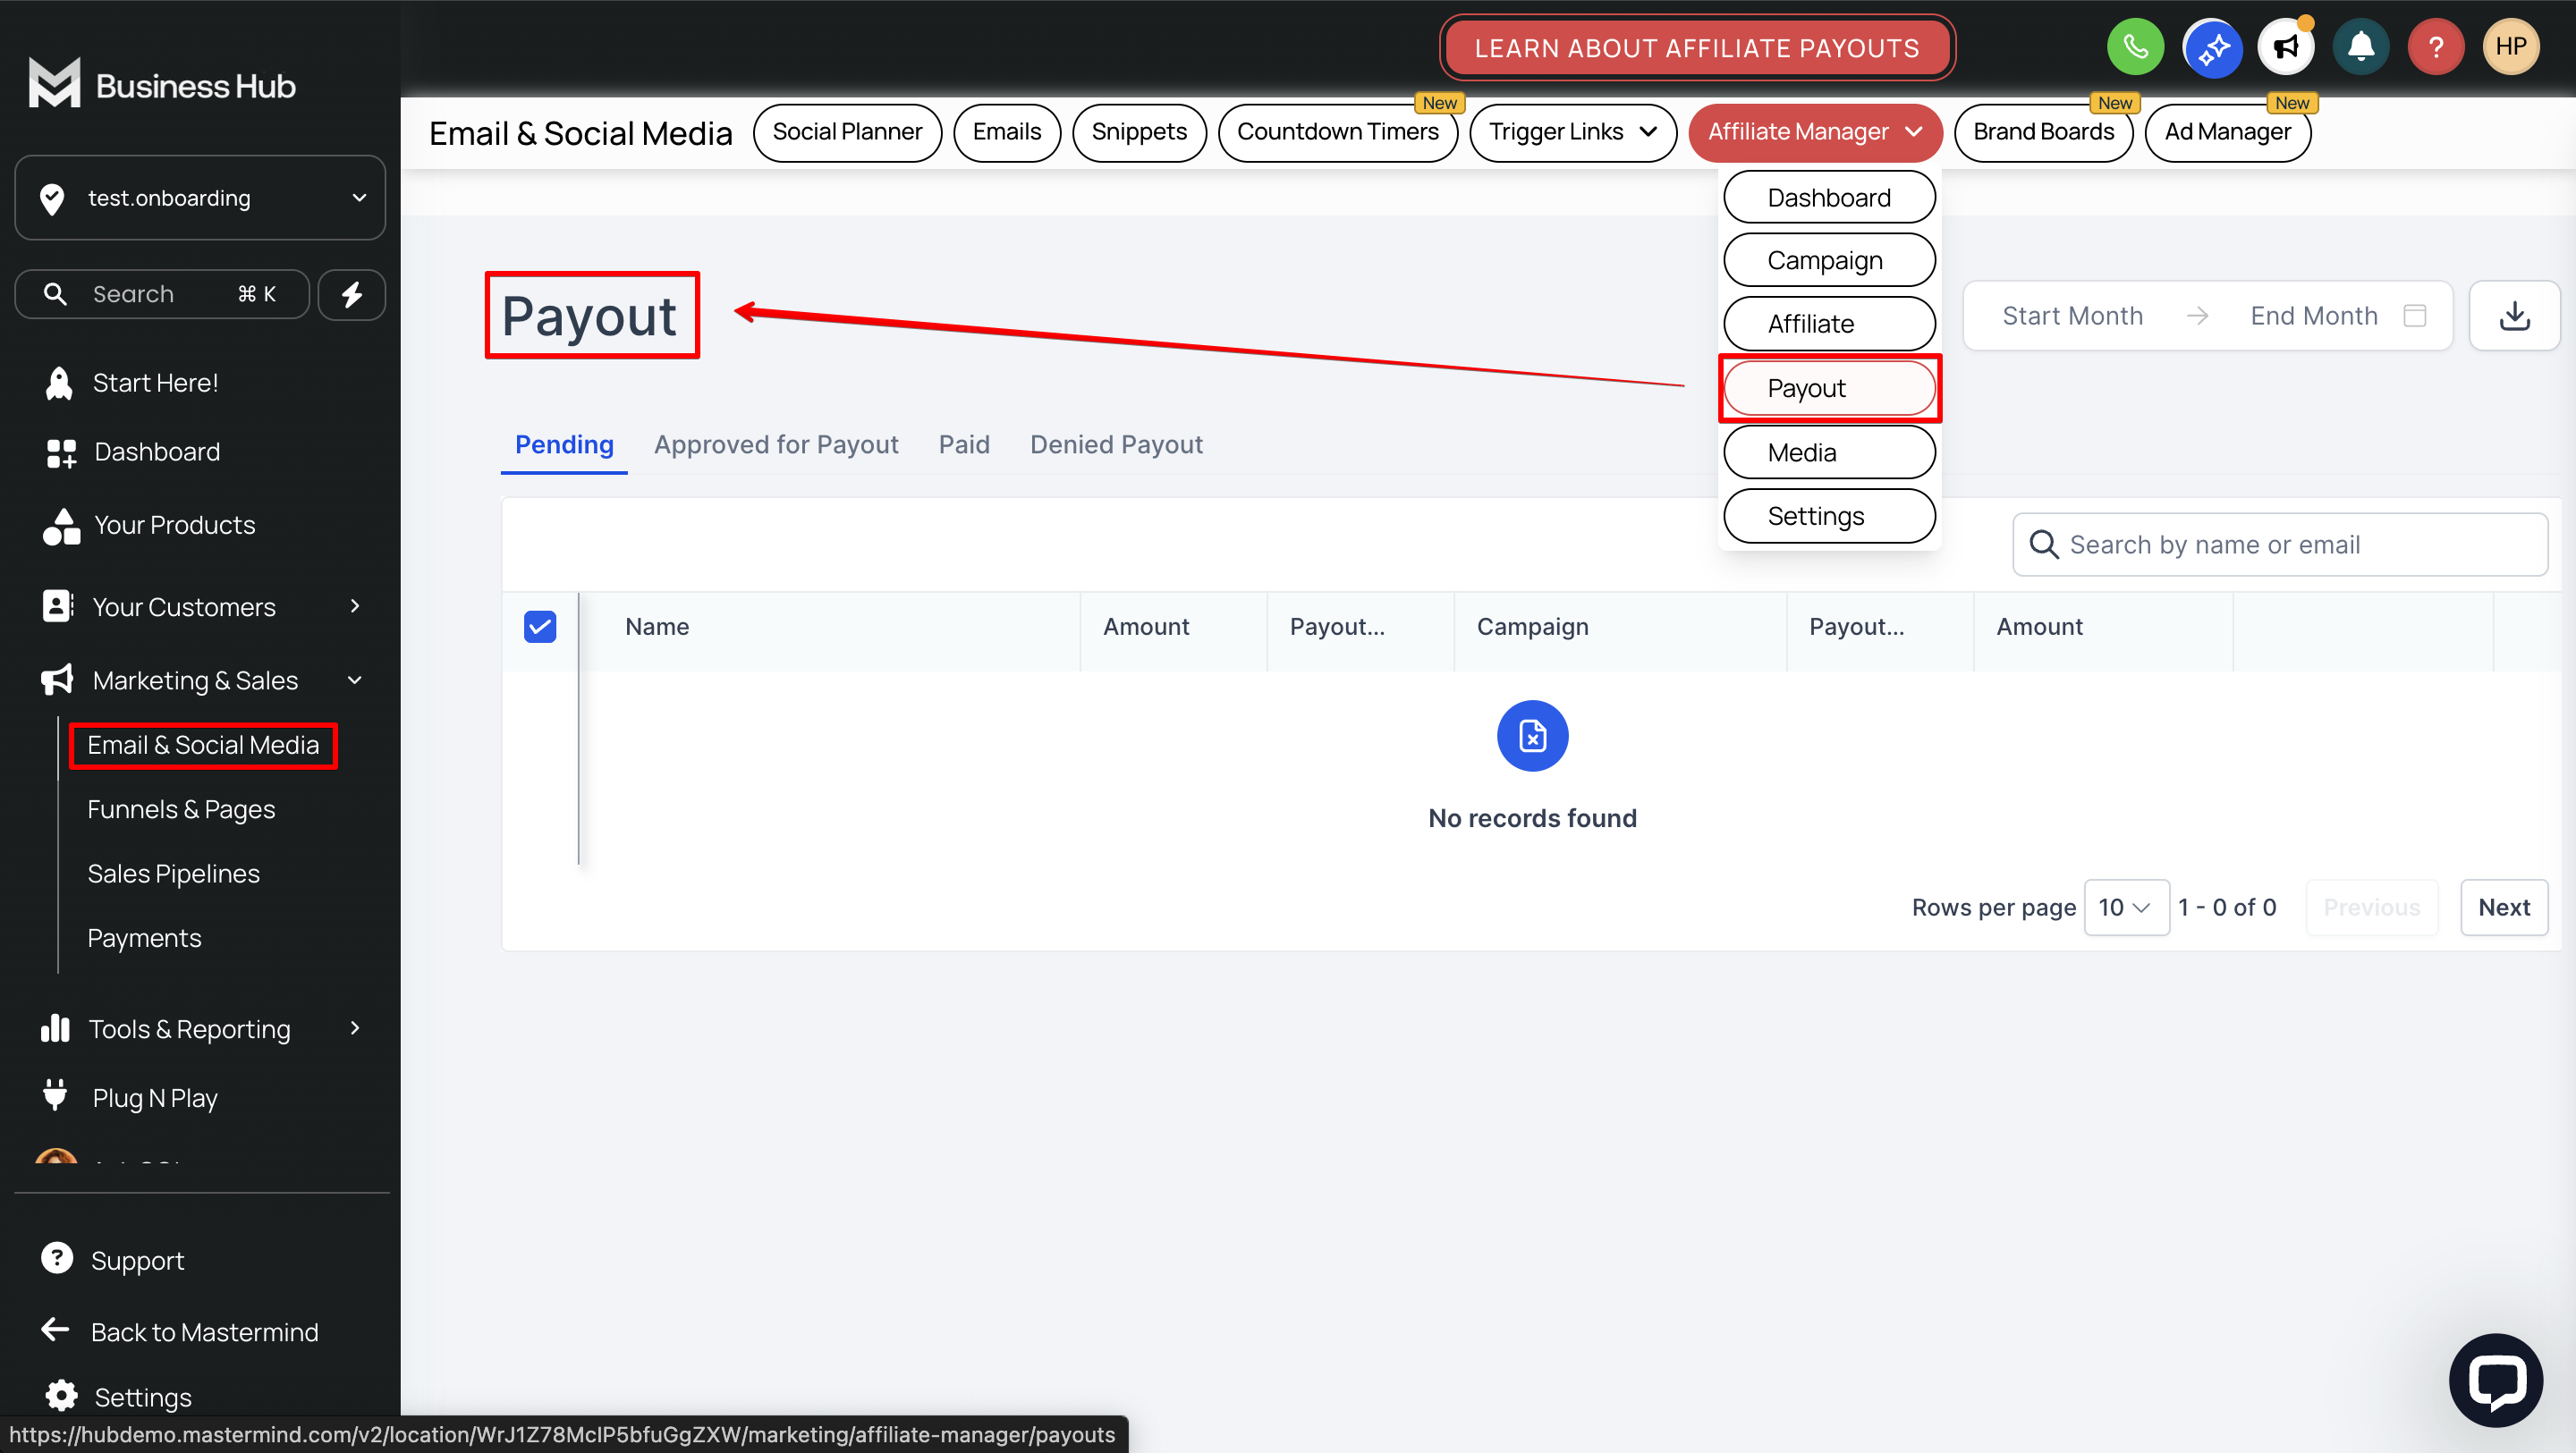Image resolution: width=2576 pixels, height=1453 pixels.
Task: Click the green phone call icon
Action: (x=2135, y=46)
